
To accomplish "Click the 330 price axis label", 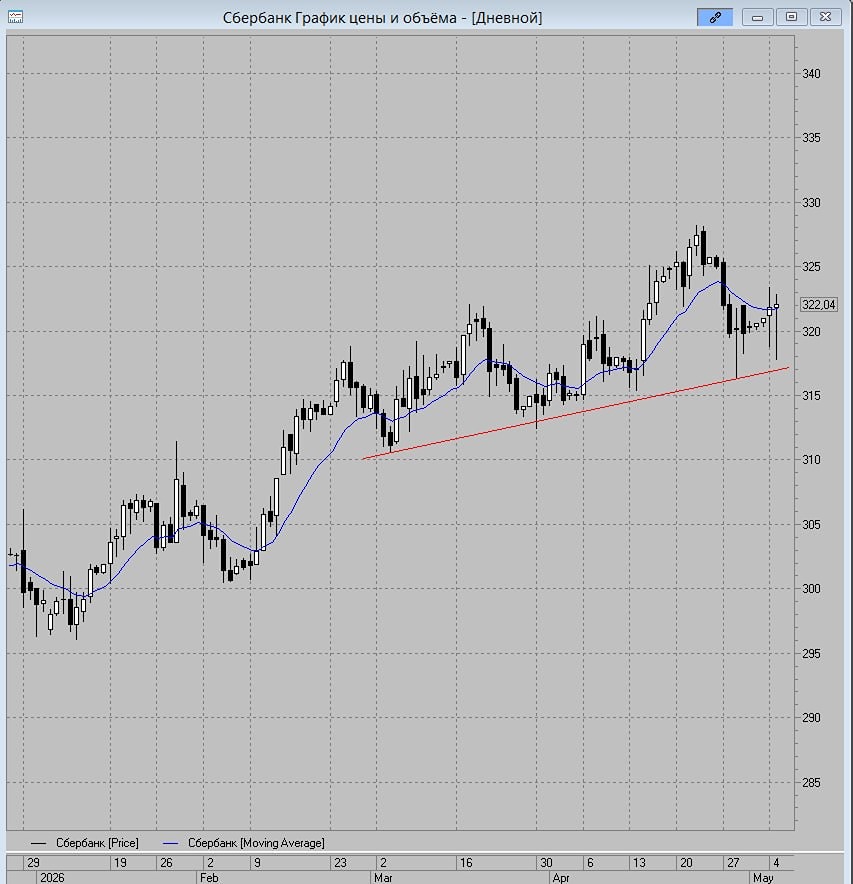I will (811, 203).
